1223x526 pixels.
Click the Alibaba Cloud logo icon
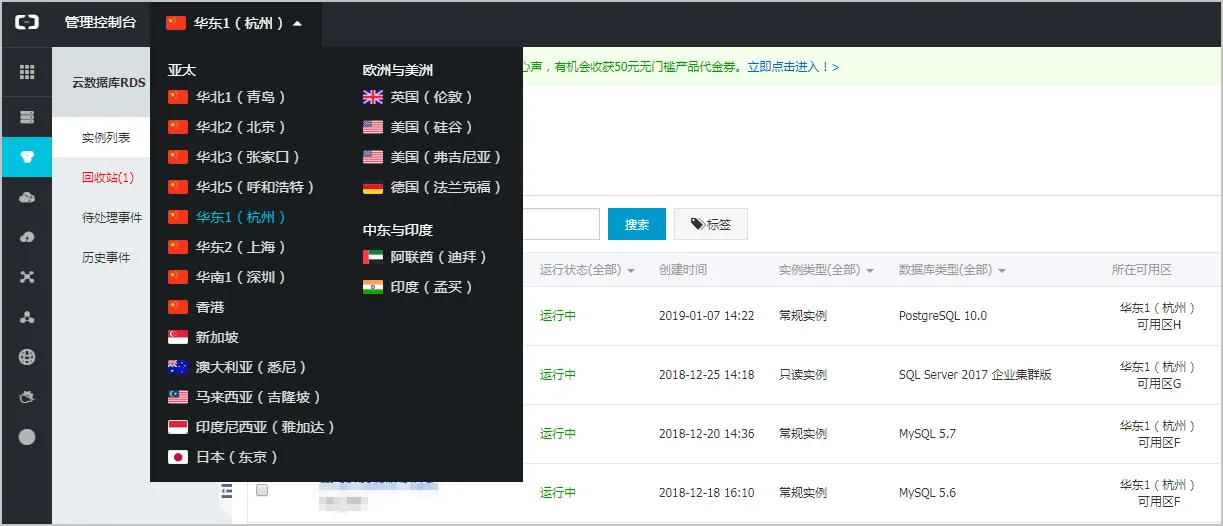(26, 22)
